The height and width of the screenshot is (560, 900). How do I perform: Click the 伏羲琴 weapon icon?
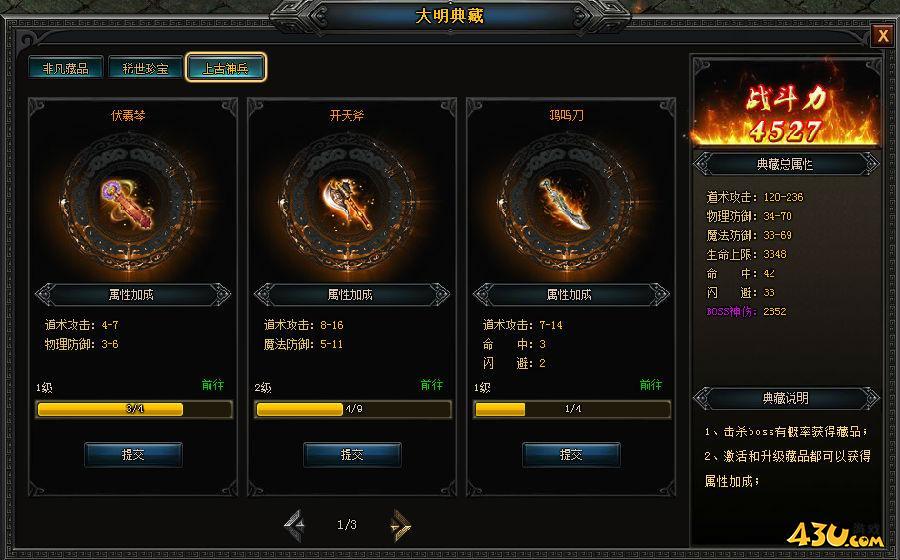tap(127, 204)
